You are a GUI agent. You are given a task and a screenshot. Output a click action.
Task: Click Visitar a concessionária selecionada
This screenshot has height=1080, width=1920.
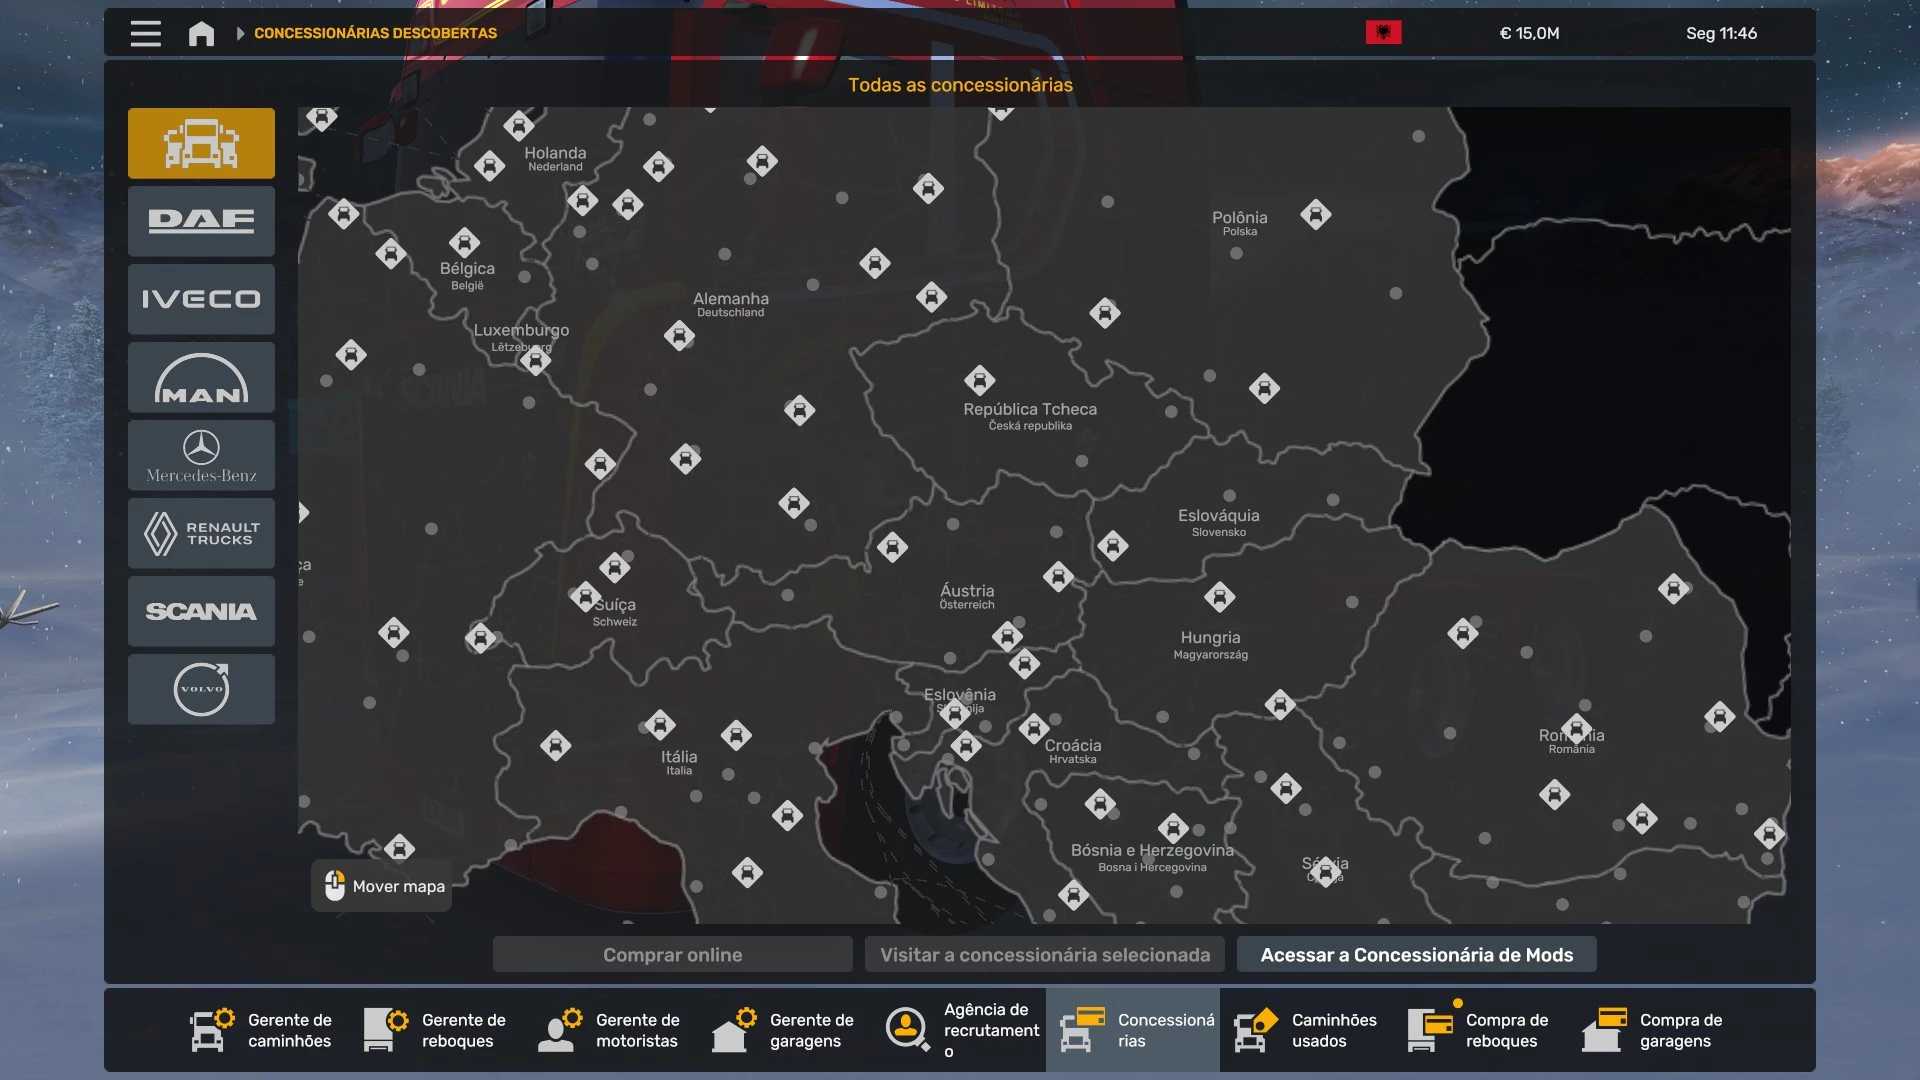[1044, 955]
